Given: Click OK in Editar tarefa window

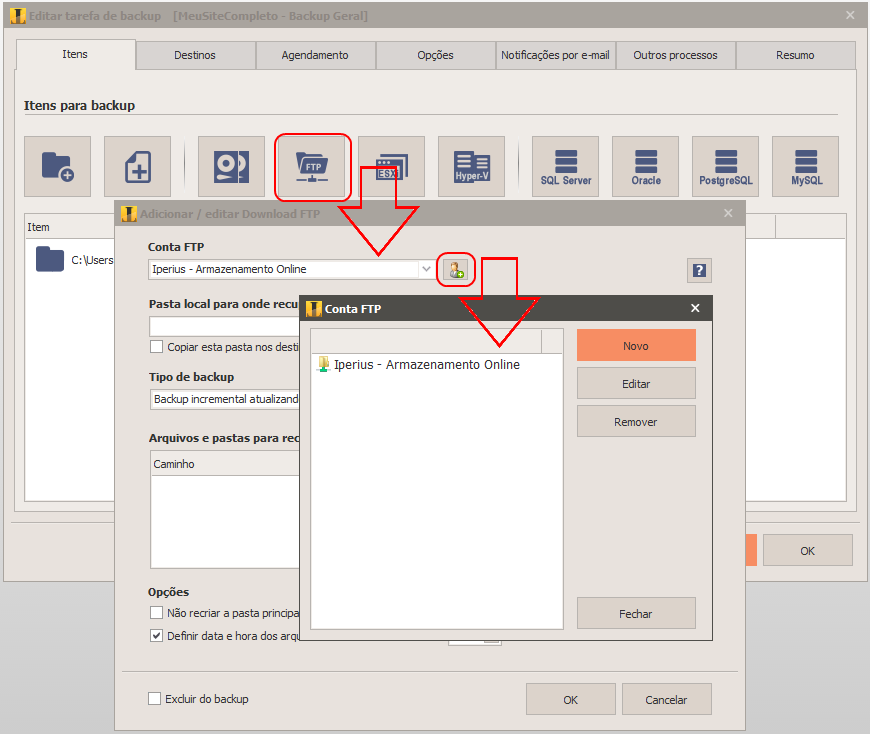Looking at the screenshot, I should pyautogui.click(x=808, y=550).
